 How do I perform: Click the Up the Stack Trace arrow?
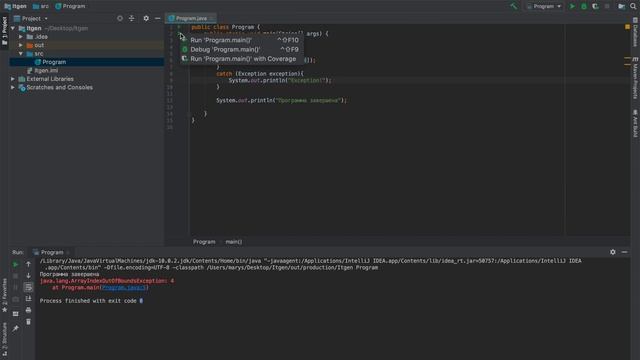point(28,264)
